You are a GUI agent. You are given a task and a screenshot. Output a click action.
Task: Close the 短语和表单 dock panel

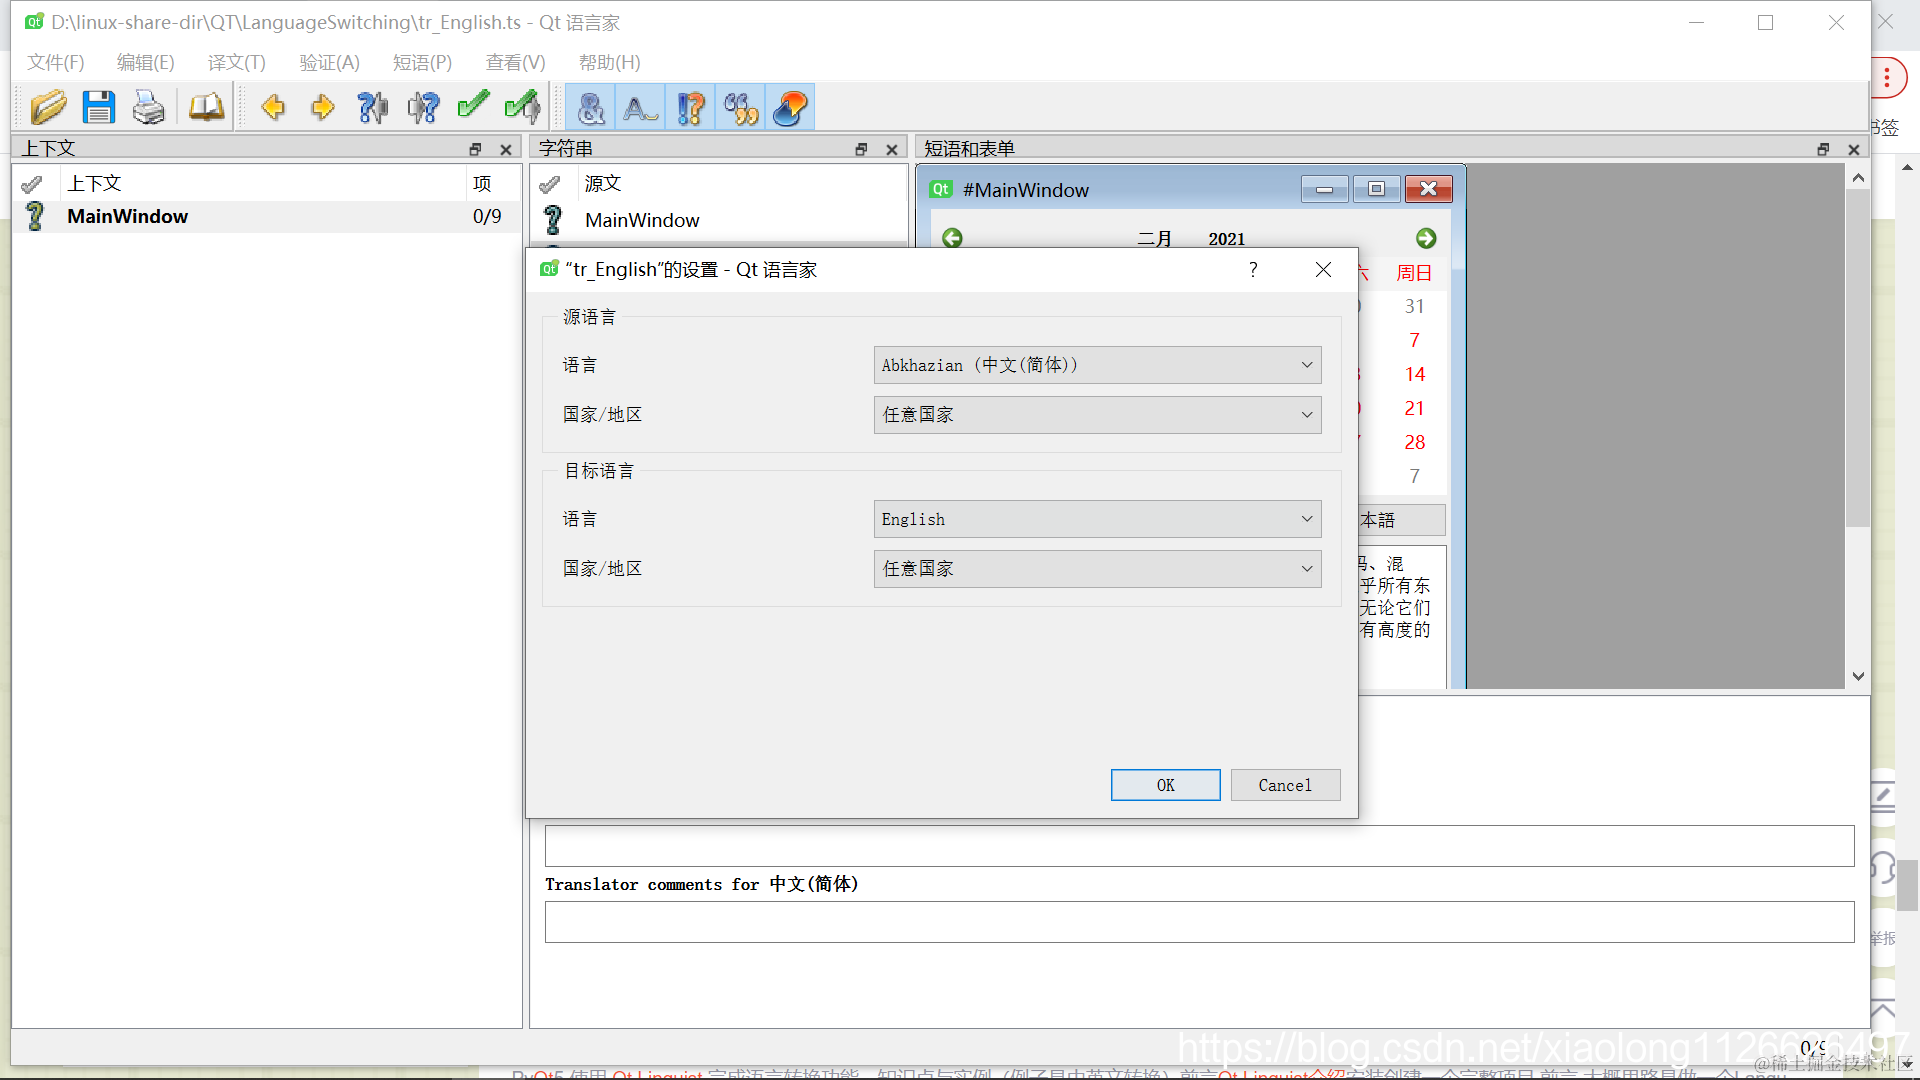pyautogui.click(x=1854, y=149)
